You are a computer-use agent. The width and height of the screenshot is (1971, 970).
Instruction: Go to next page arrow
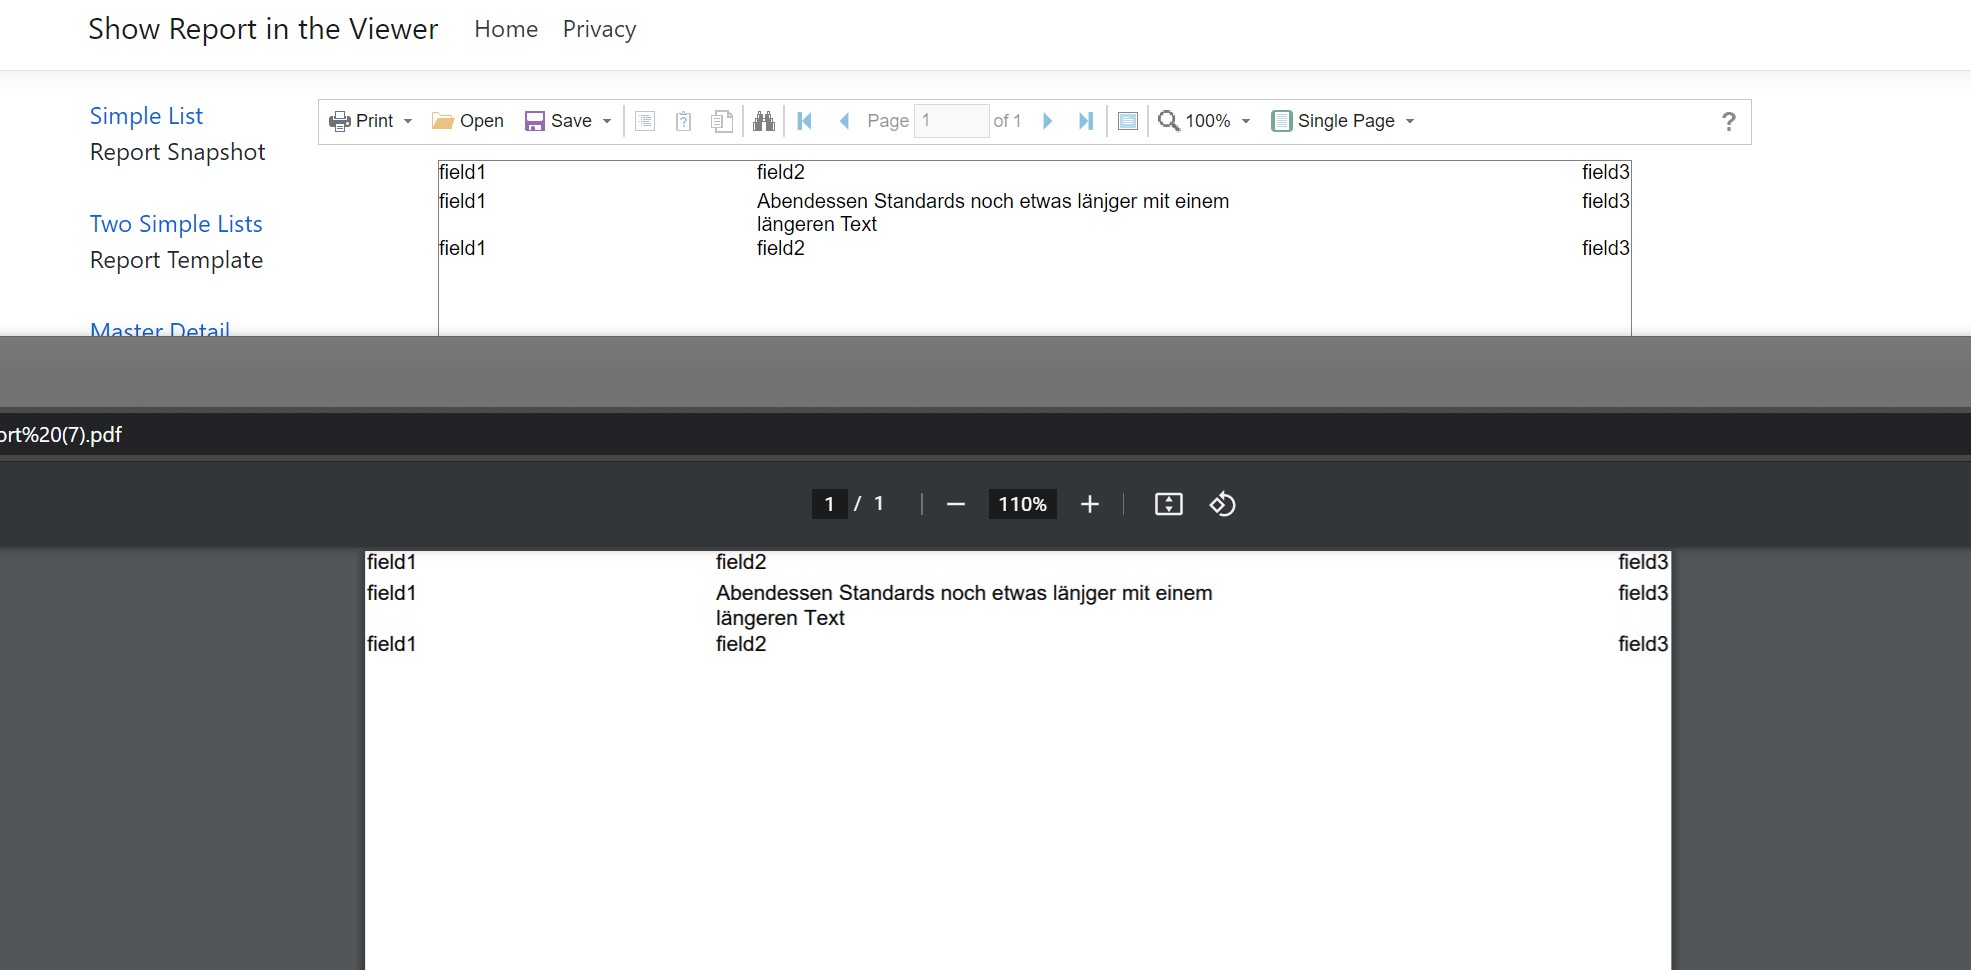(1047, 121)
